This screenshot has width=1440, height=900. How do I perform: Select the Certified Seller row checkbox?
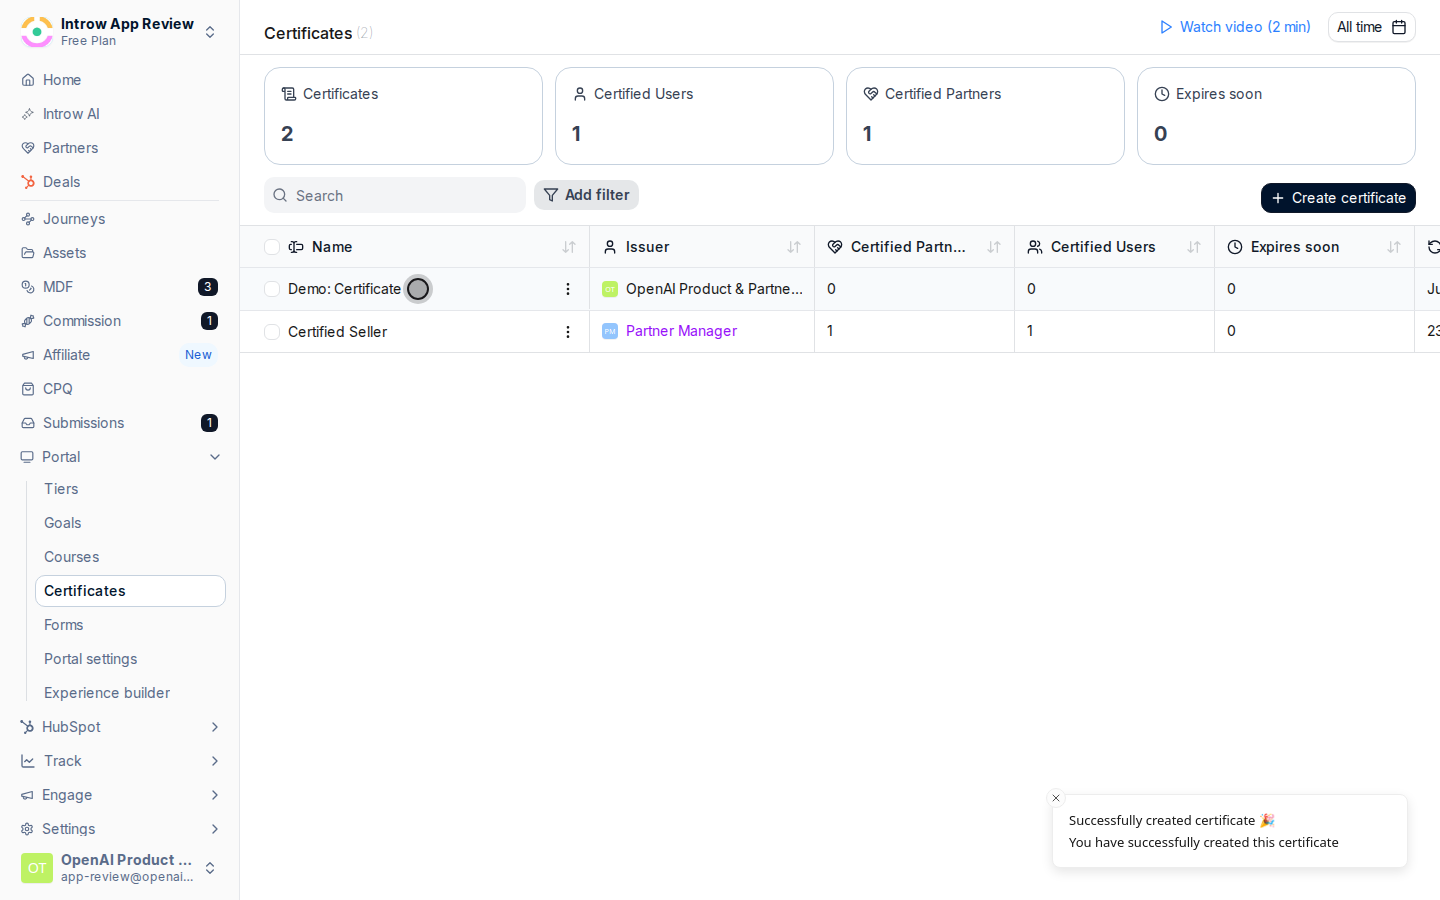pyautogui.click(x=272, y=332)
